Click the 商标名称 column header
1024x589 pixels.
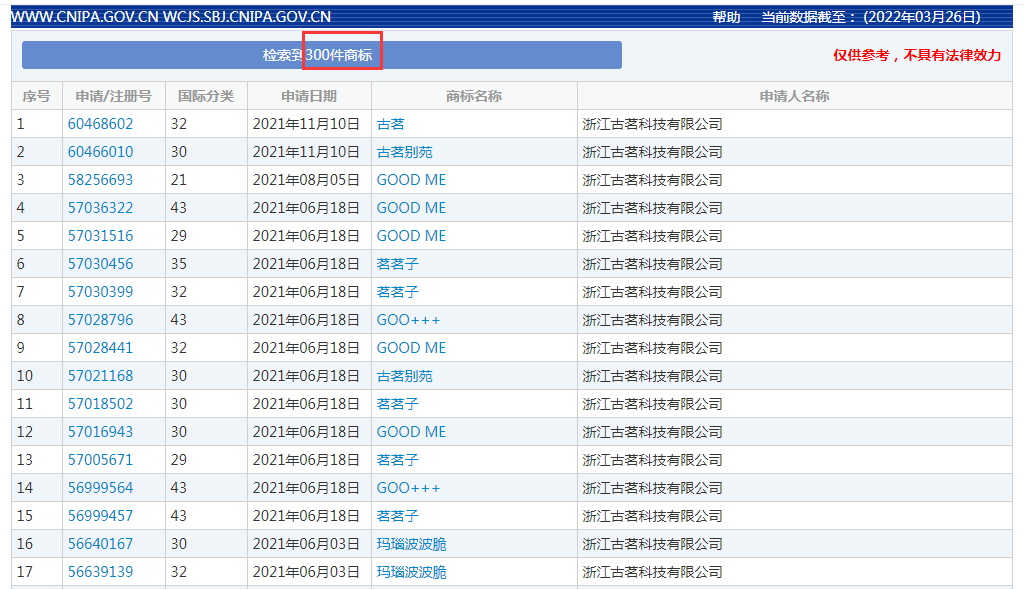tap(474, 97)
